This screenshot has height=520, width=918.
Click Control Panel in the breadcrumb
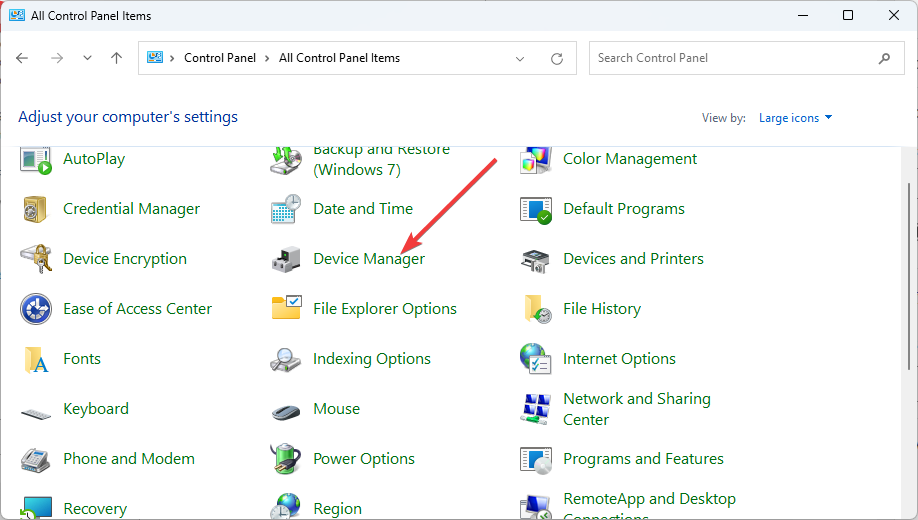pos(220,58)
